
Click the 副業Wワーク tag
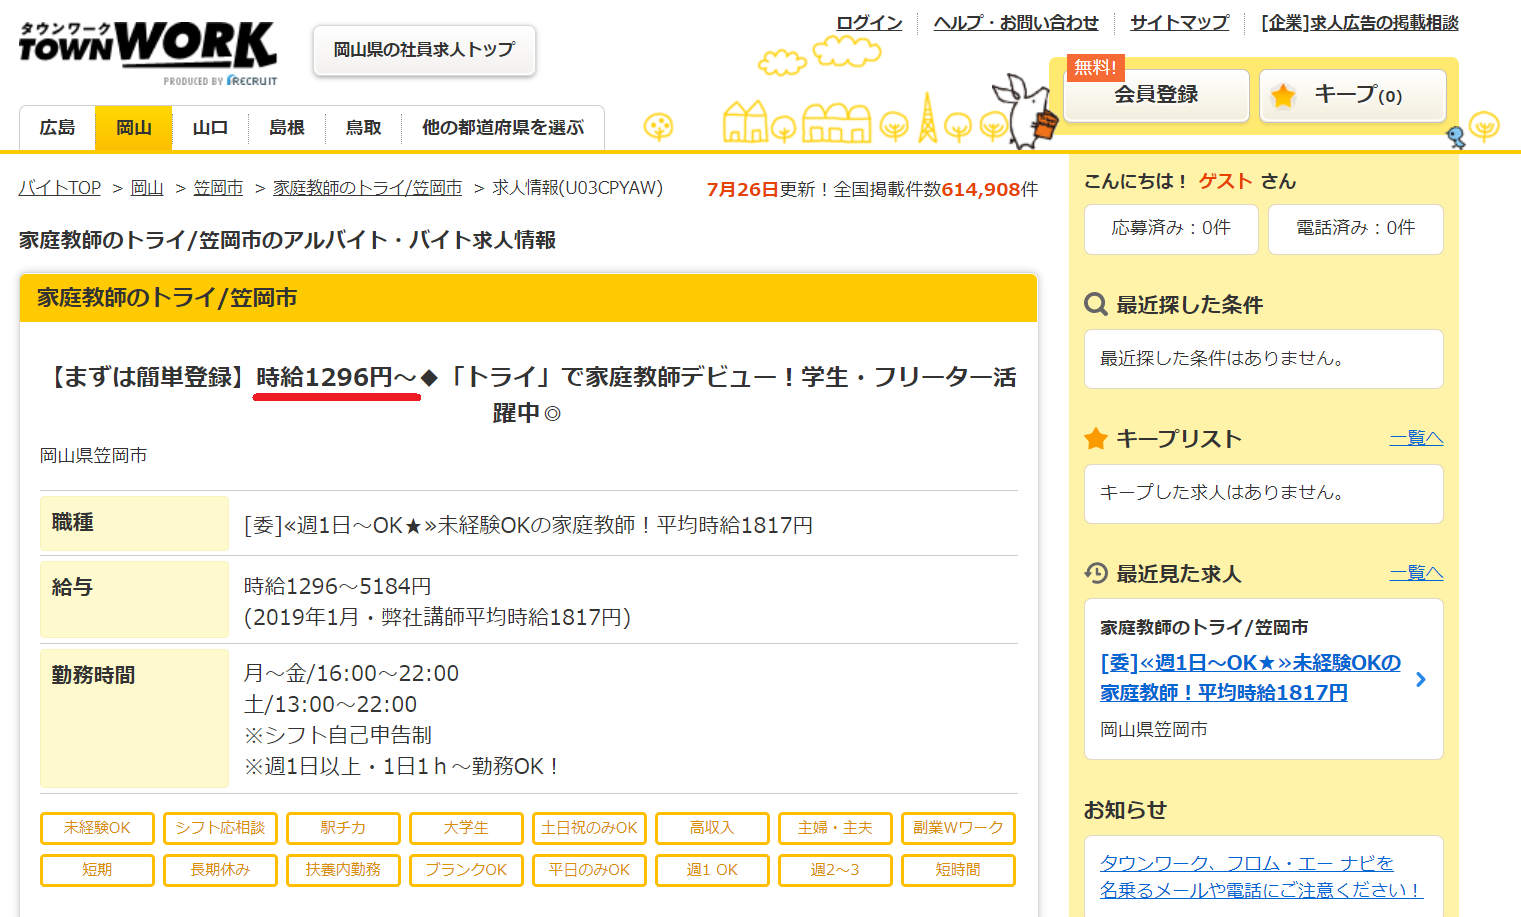[958, 828]
